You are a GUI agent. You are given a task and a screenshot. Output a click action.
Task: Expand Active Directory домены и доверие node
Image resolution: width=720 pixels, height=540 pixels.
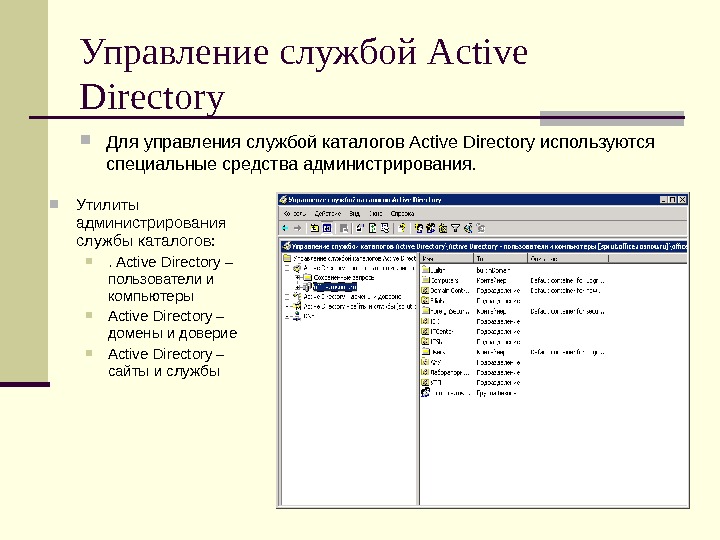click(x=287, y=297)
